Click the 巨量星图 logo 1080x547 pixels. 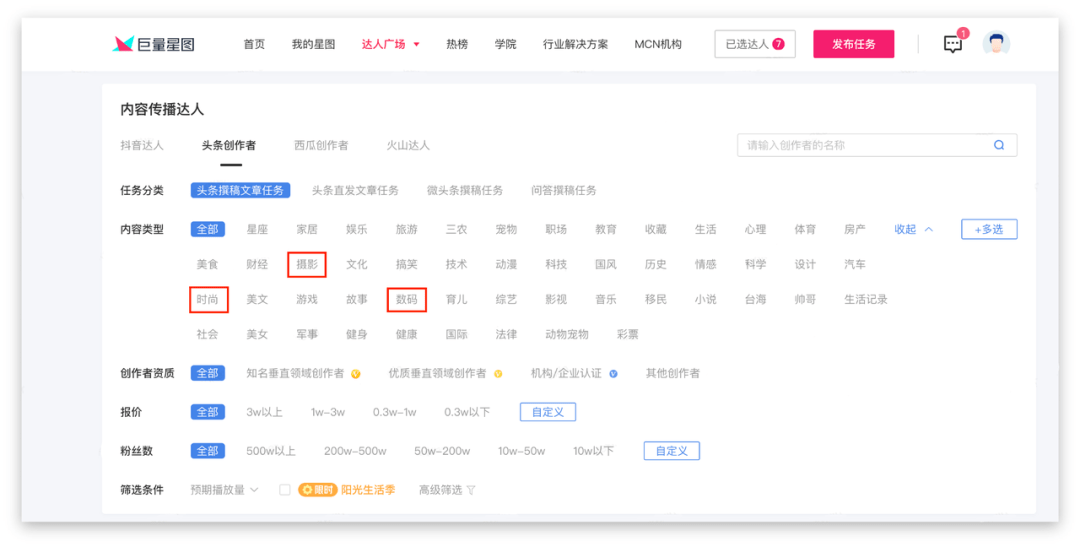click(154, 44)
